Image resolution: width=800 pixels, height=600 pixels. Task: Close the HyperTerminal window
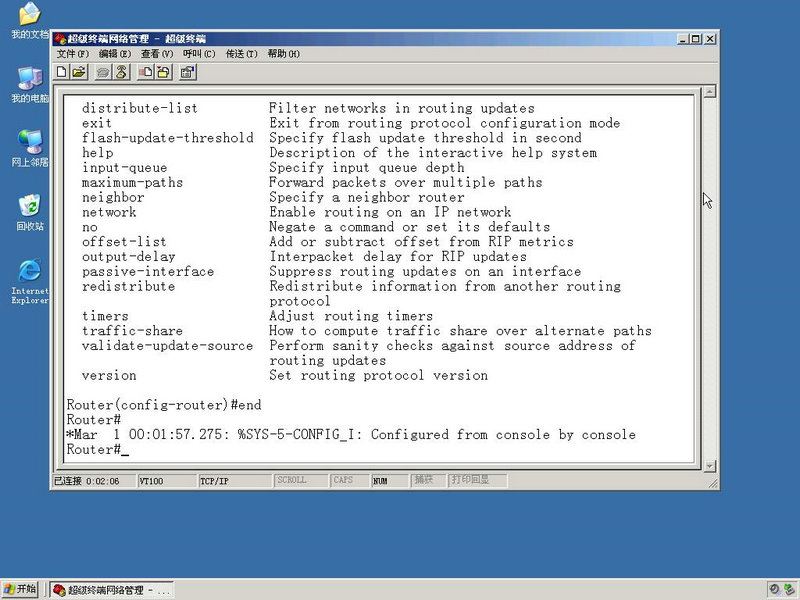[x=710, y=39]
